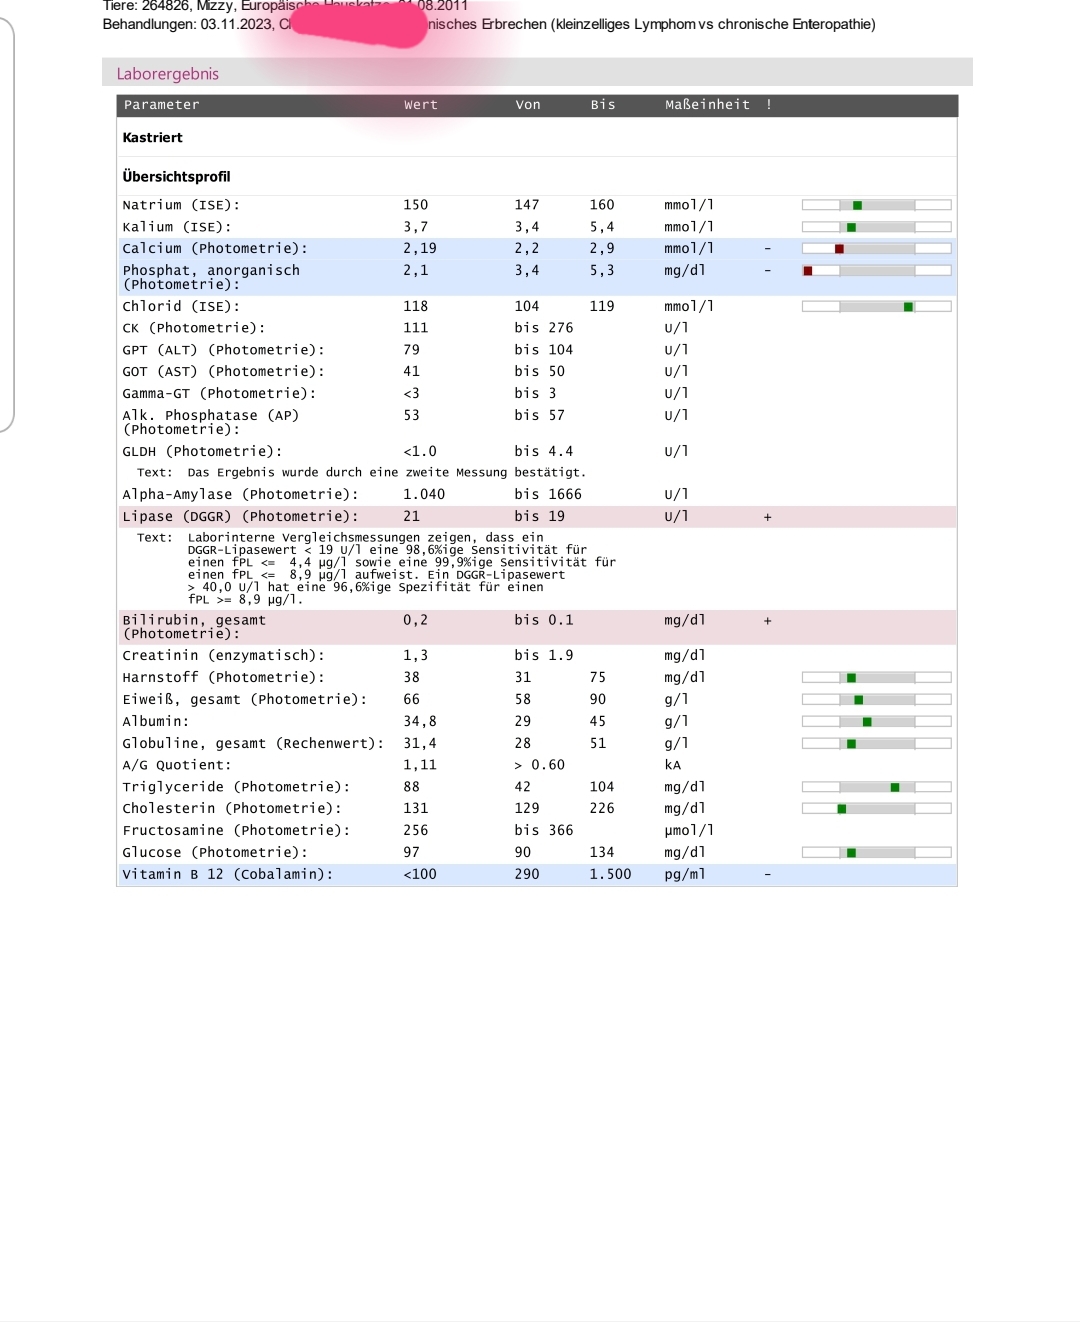Click the Kalium value 3,7

[x=415, y=227]
